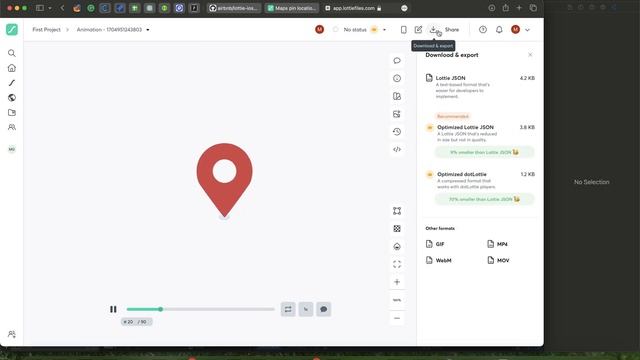Screen dimensions: 640x360
Task: Open the info circle panel icon
Action: point(397,78)
